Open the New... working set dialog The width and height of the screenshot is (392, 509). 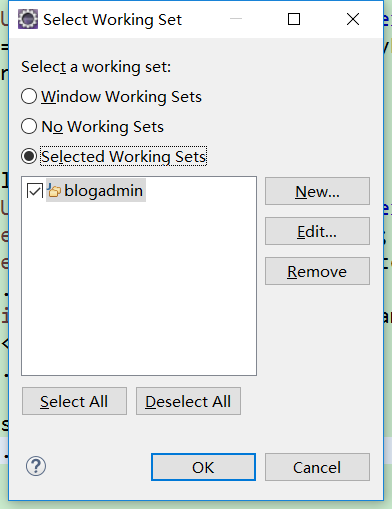point(317,191)
